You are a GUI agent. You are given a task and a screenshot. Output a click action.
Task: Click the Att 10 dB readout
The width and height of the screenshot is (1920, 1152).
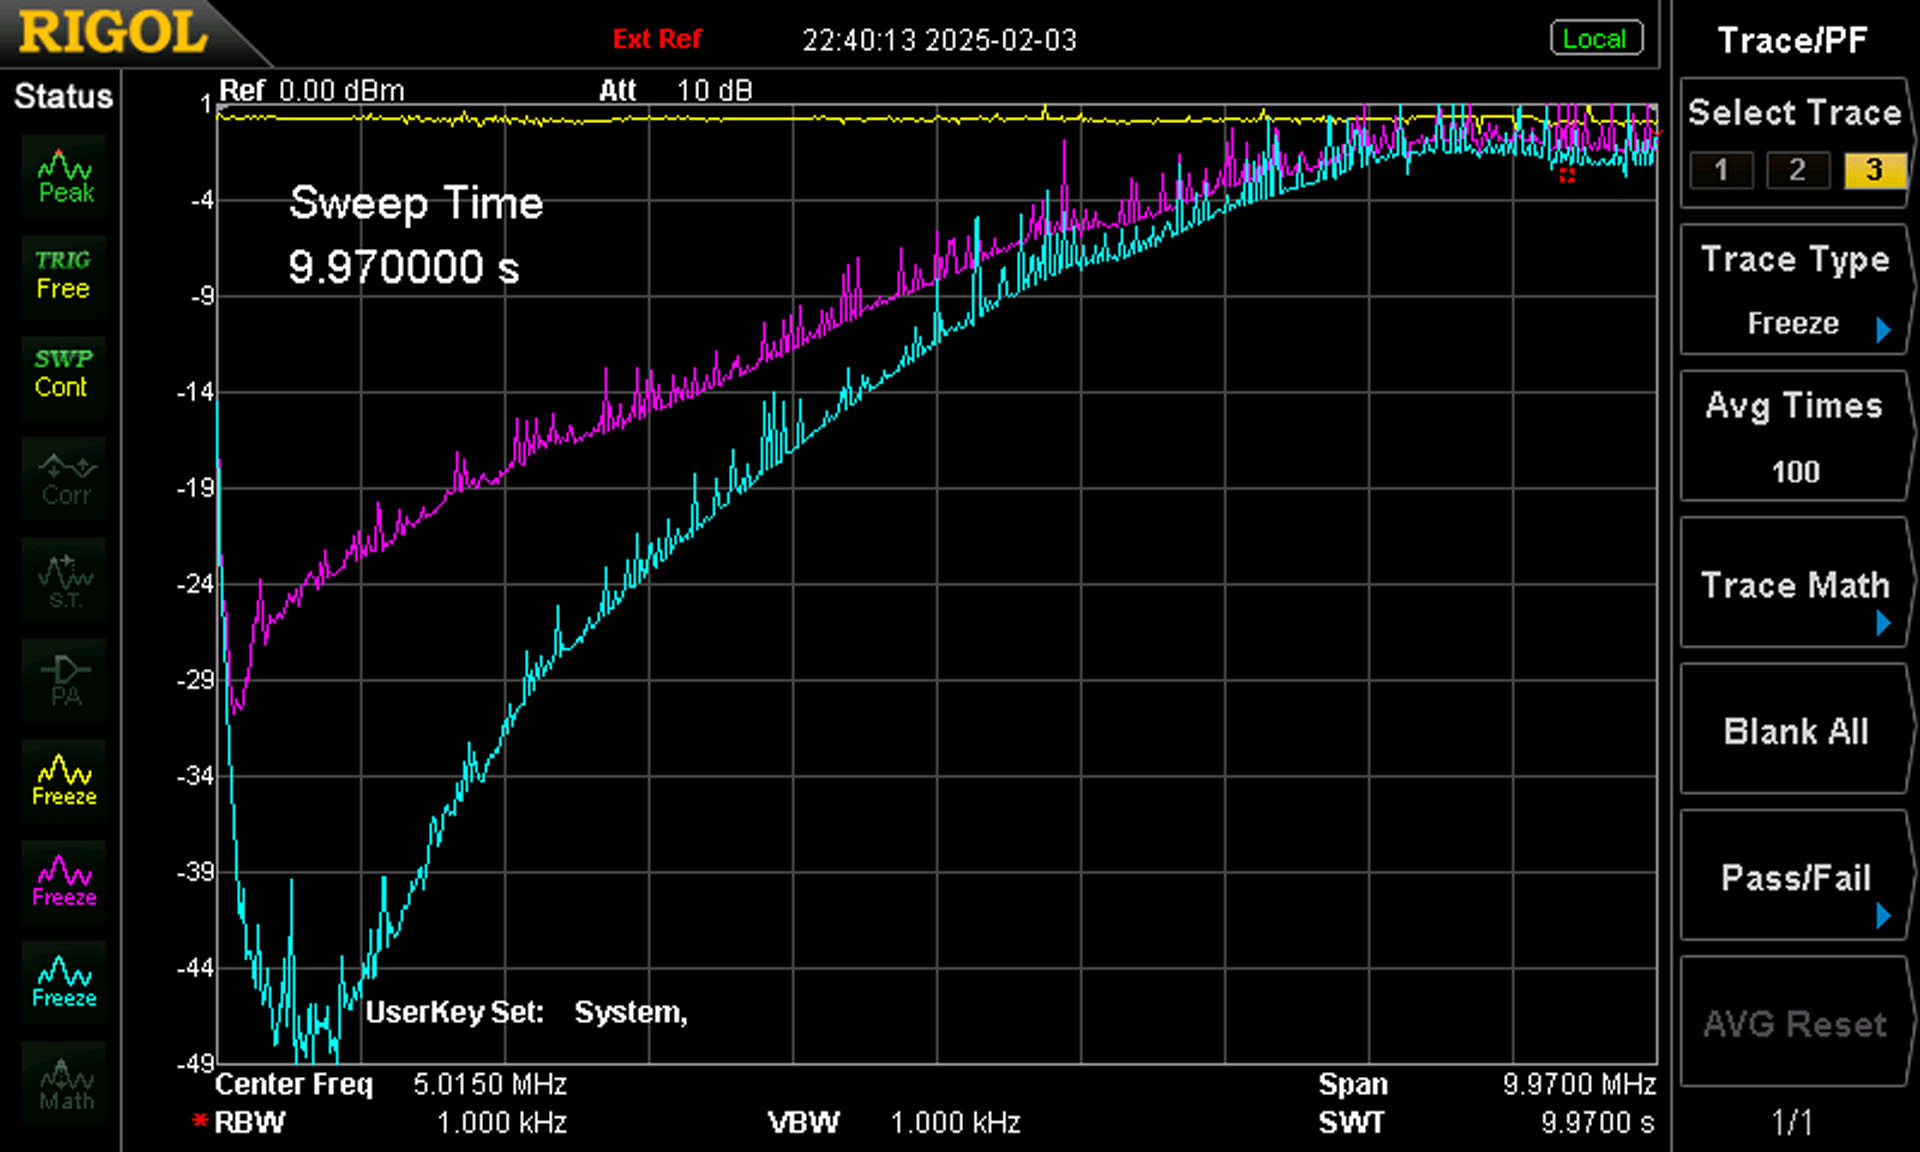(675, 90)
